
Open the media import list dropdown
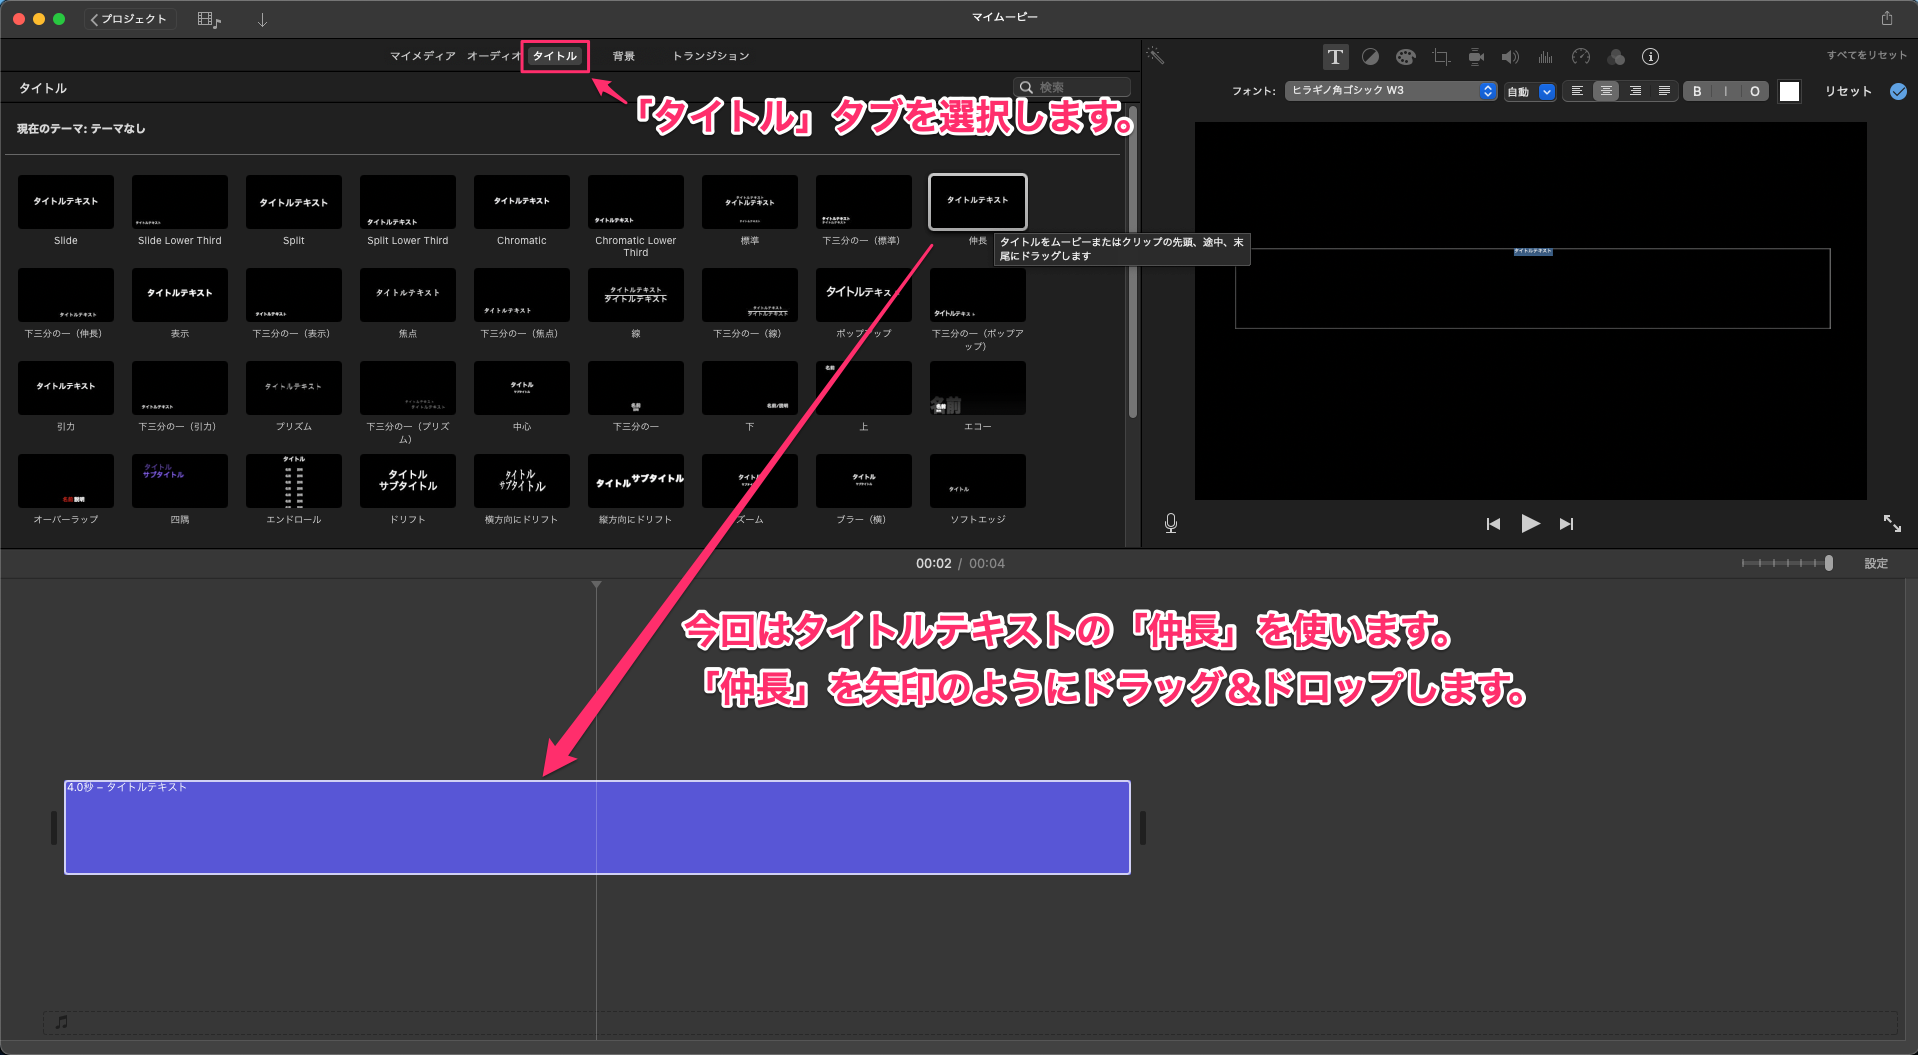(209, 19)
